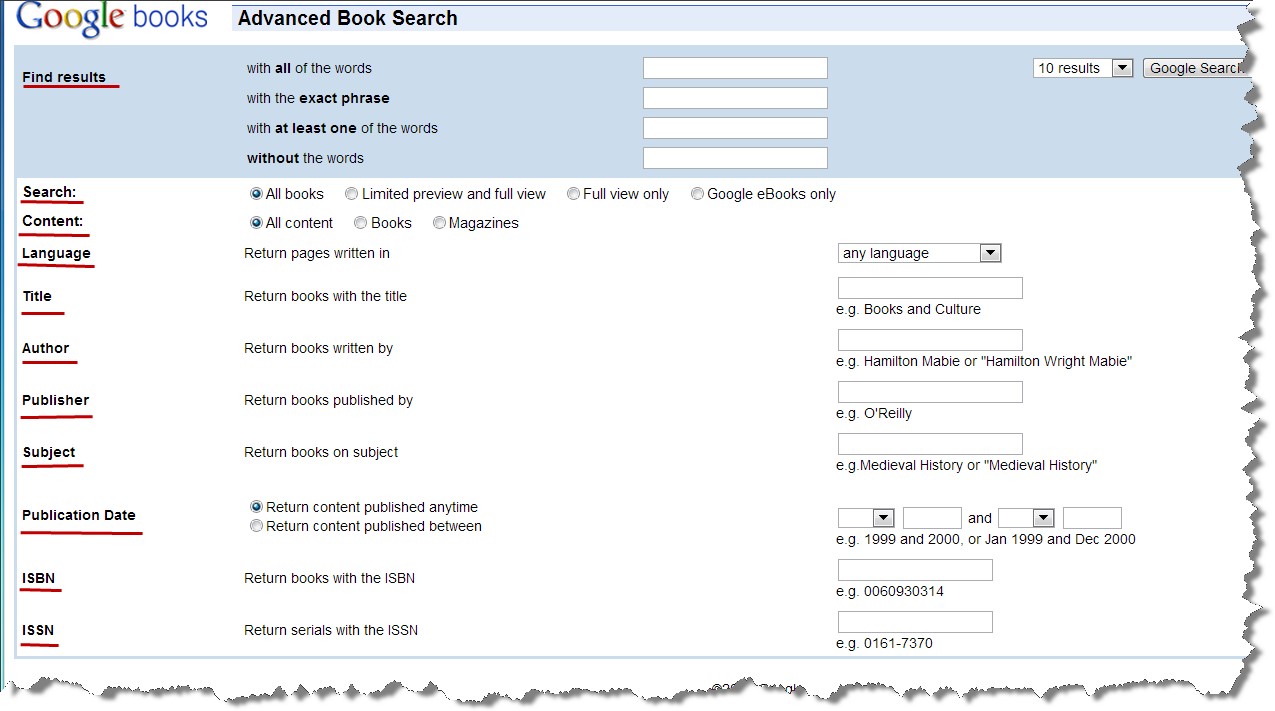Click the Publisher input field

click(930, 392)
